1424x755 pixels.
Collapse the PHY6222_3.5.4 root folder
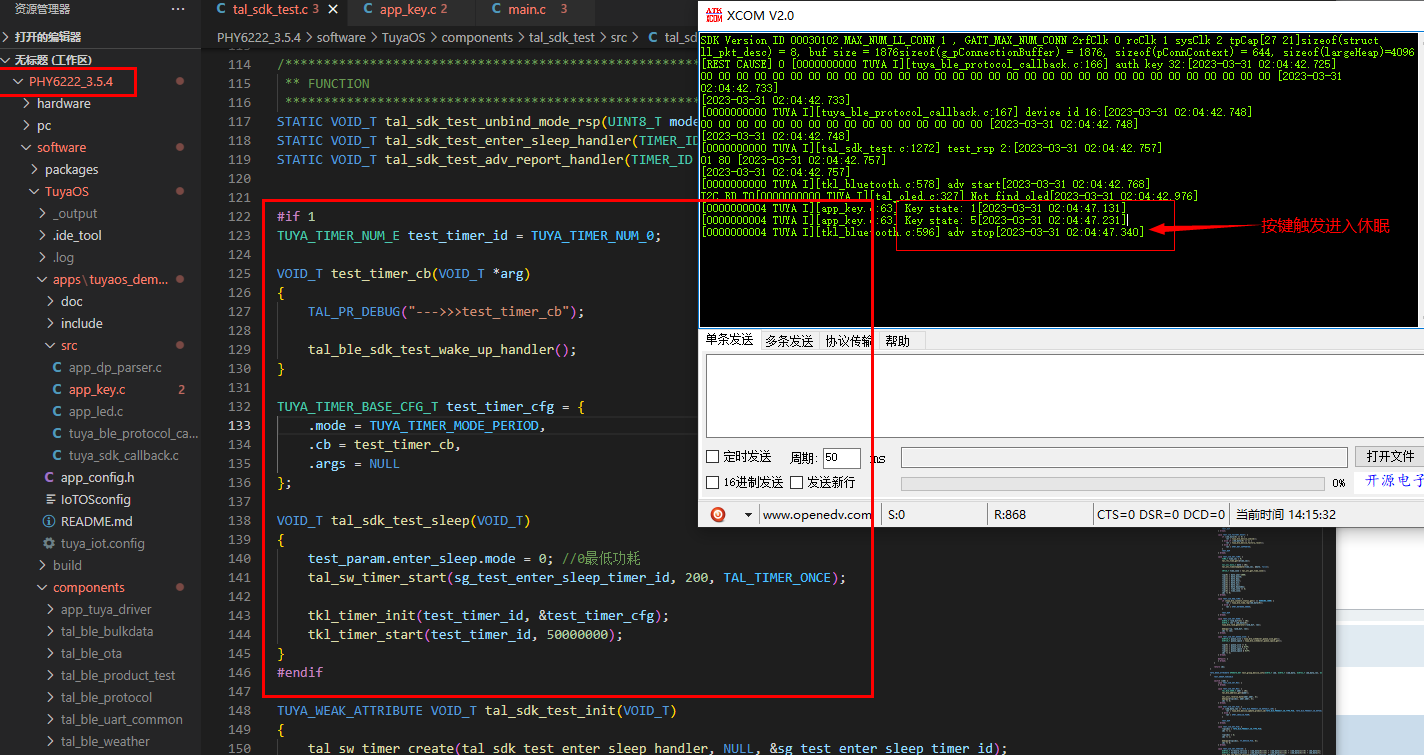point(18,81)
